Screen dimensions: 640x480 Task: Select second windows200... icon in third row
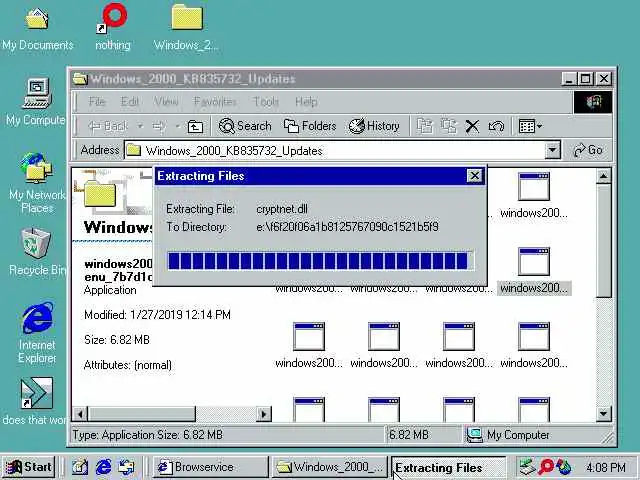tap(384, 345)
